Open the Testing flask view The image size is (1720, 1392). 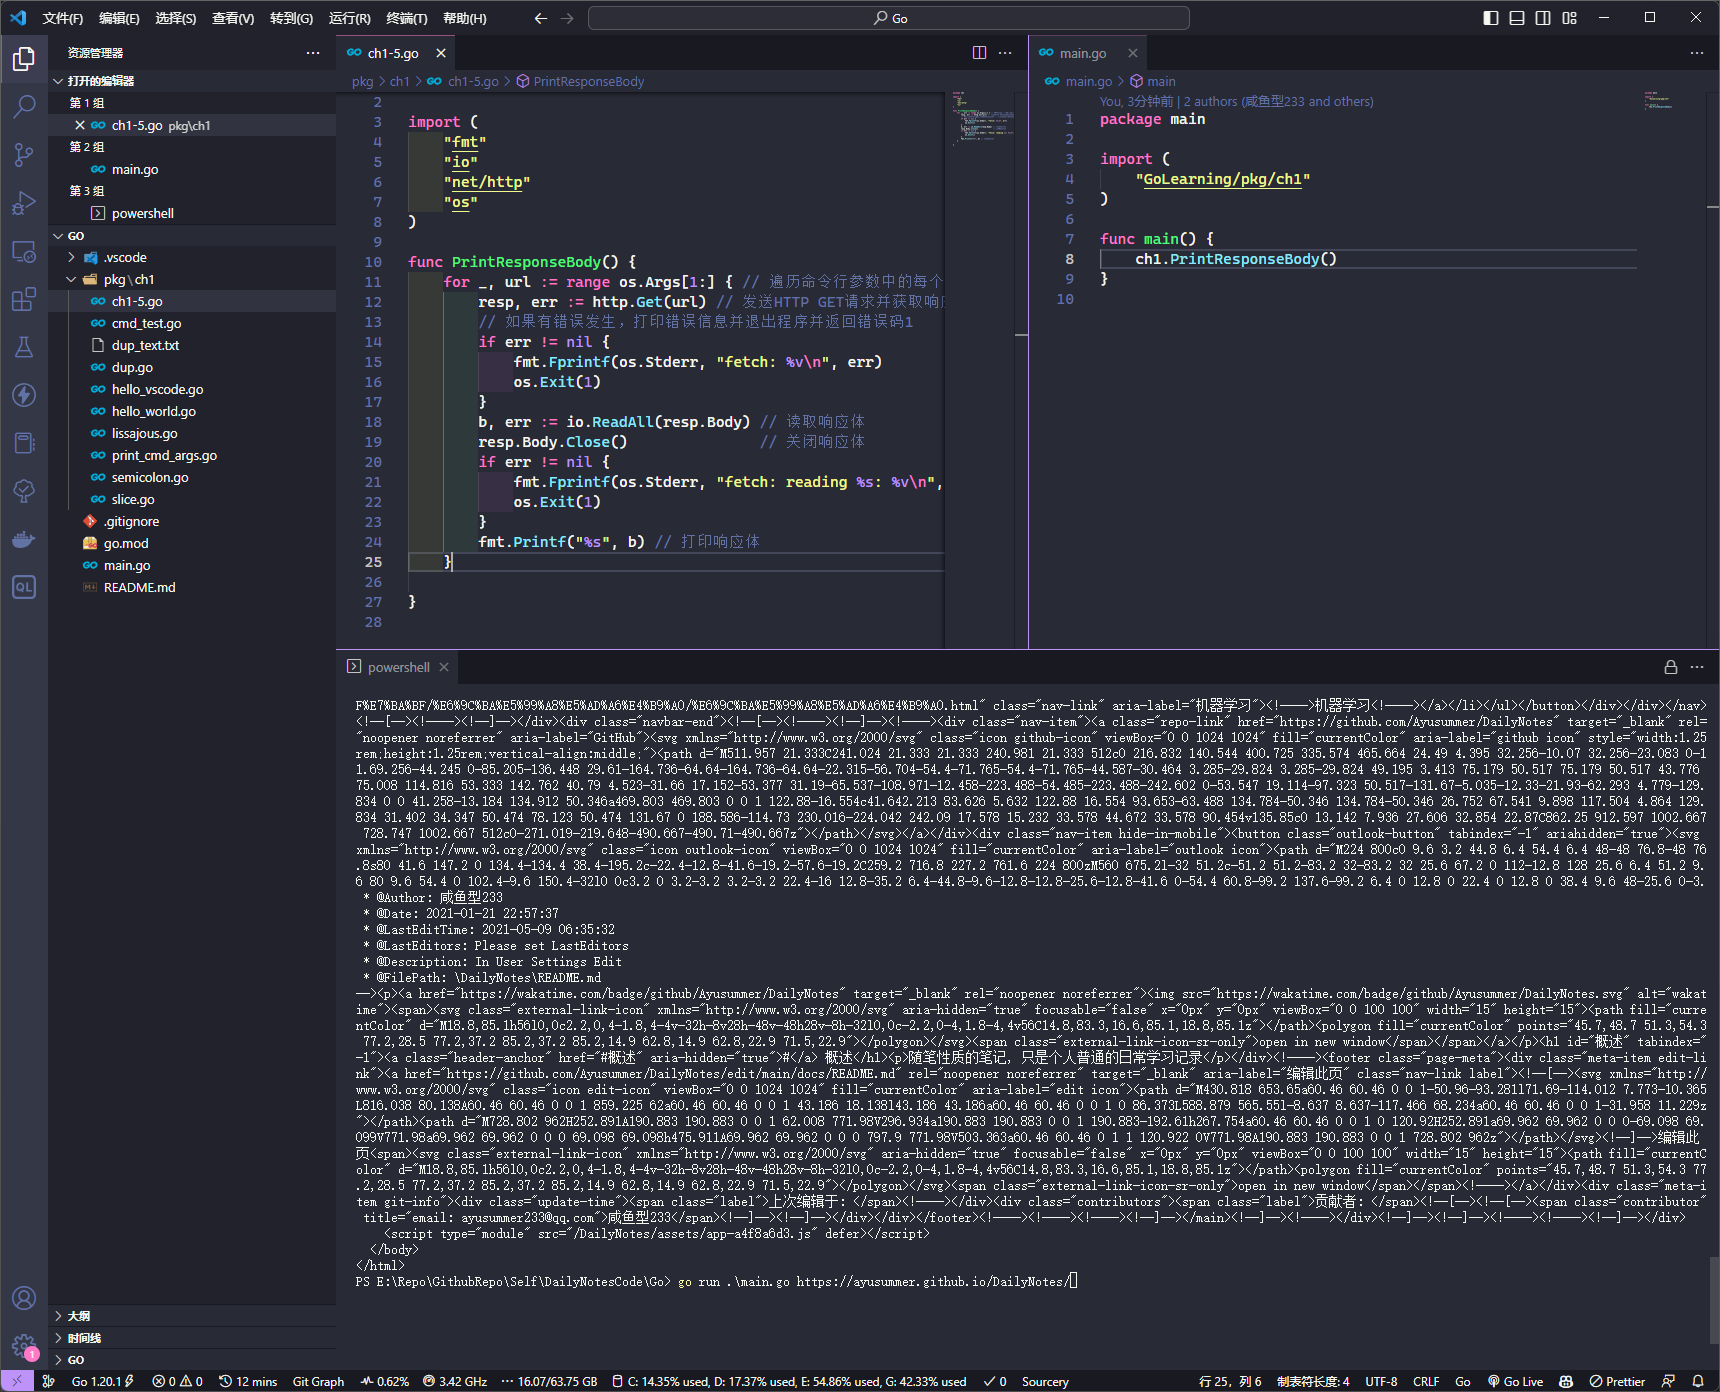tap(24, 347)
